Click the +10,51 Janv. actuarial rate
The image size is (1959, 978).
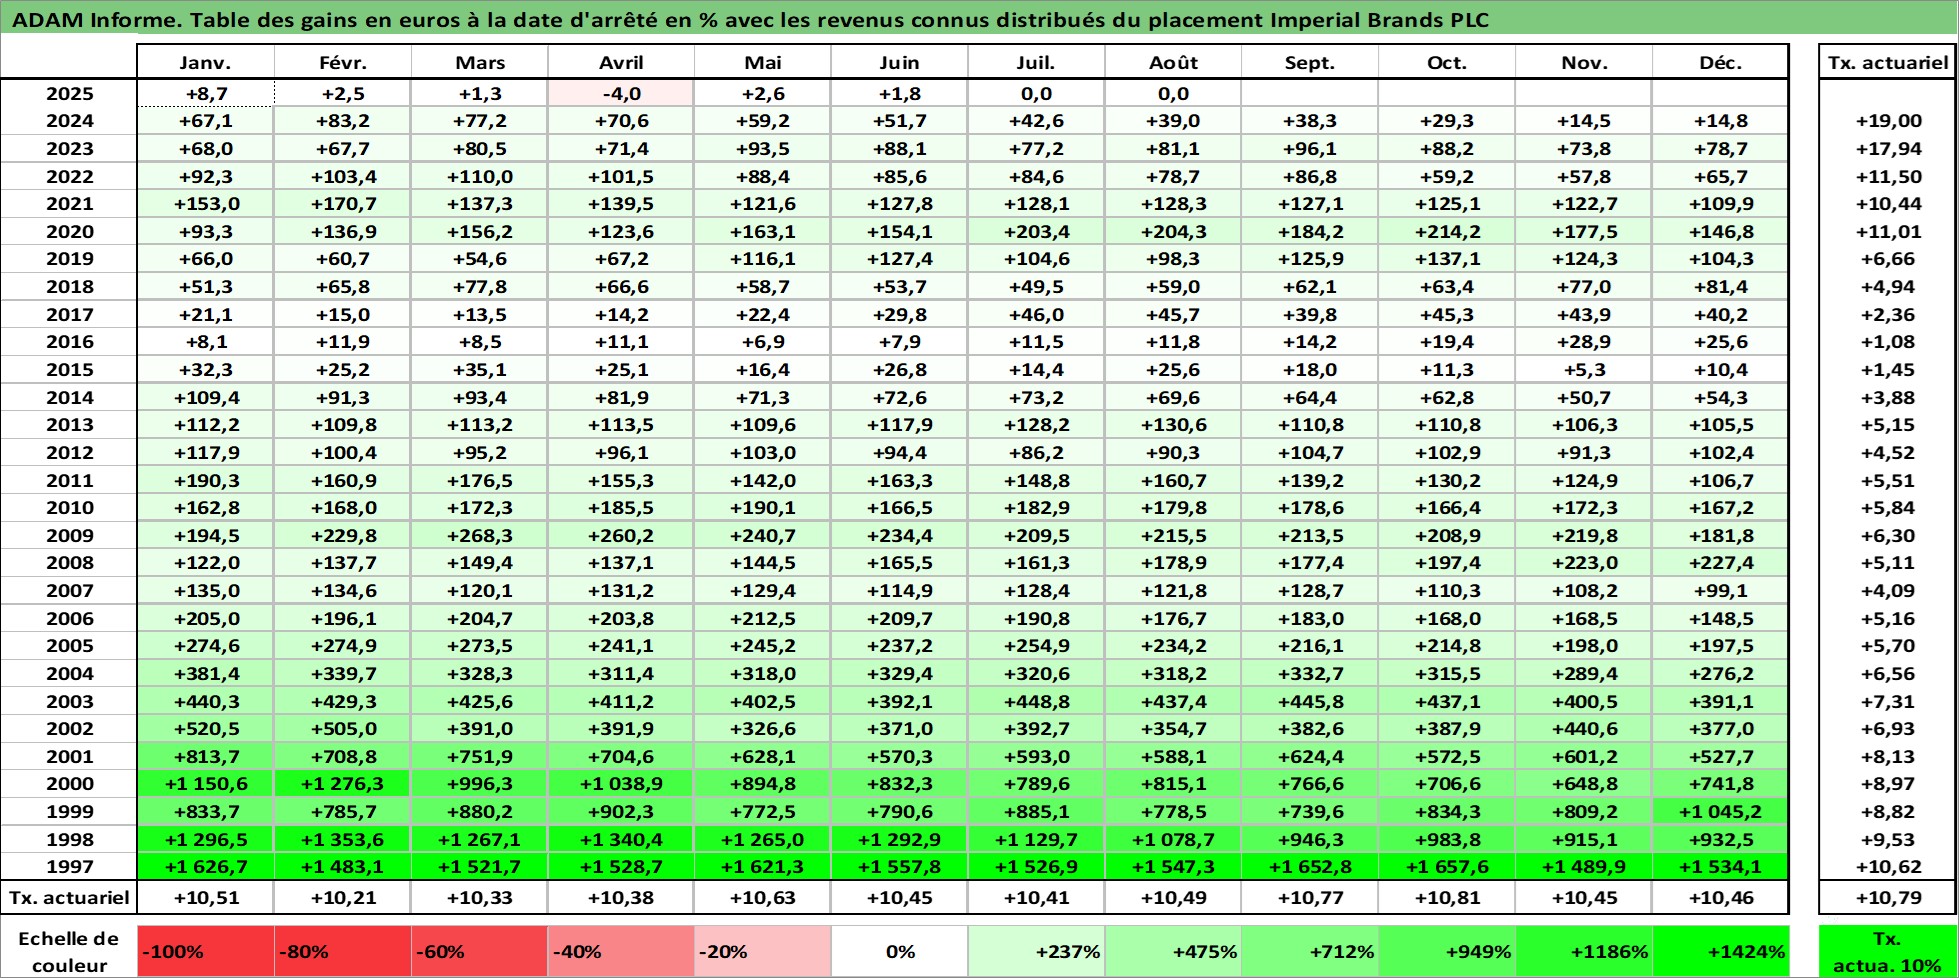point(205,898)
